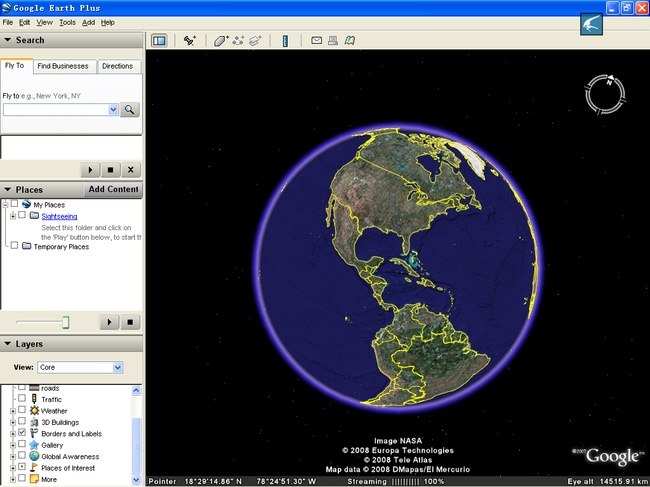Open the Fly to history dropdown
The image size is (650, 487).
[113, 109]
